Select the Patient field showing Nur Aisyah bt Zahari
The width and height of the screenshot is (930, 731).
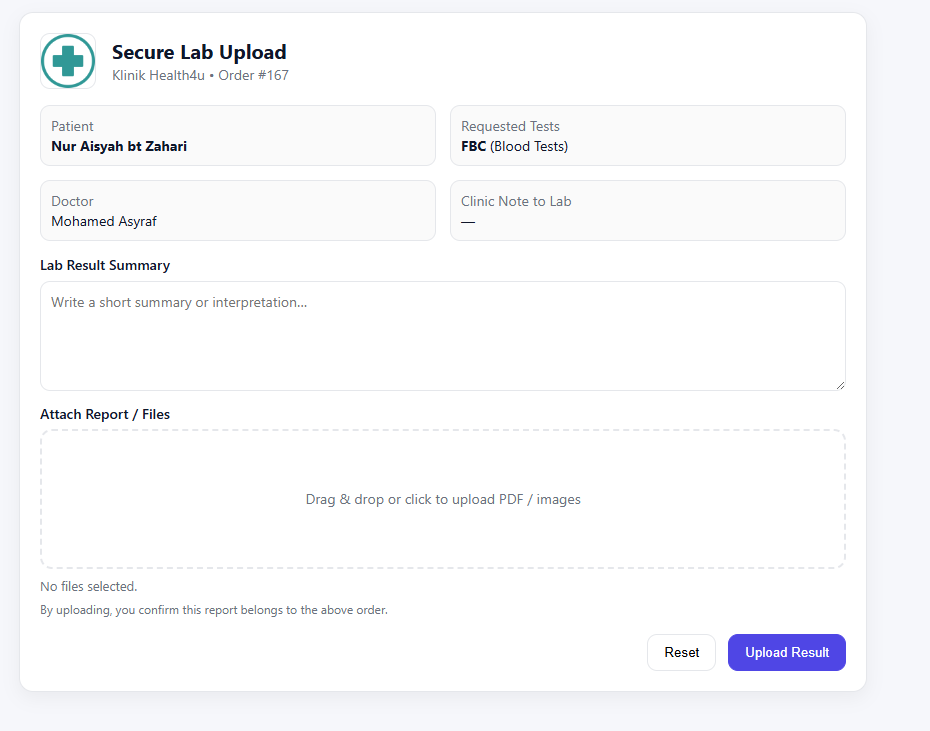(238, 135)
